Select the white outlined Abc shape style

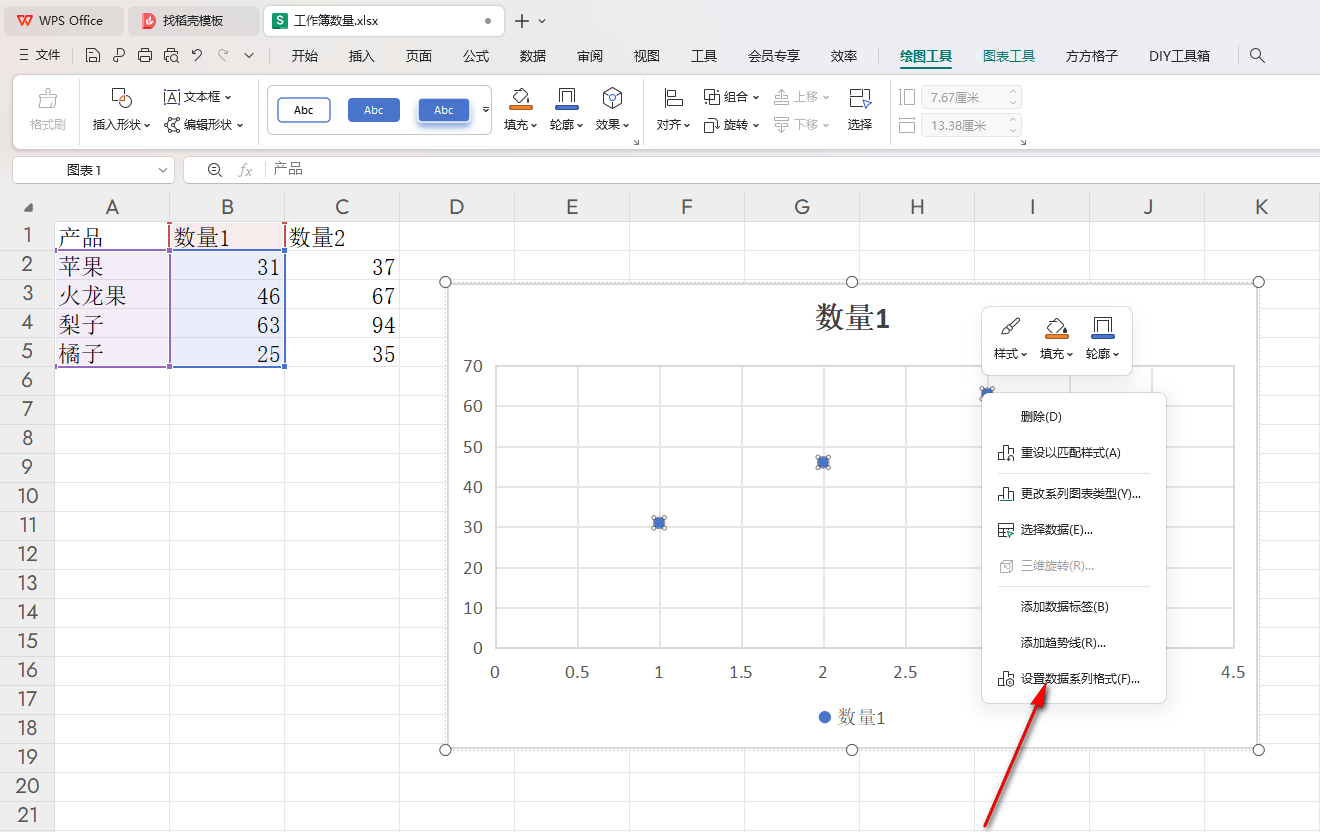tap(303, 110)
